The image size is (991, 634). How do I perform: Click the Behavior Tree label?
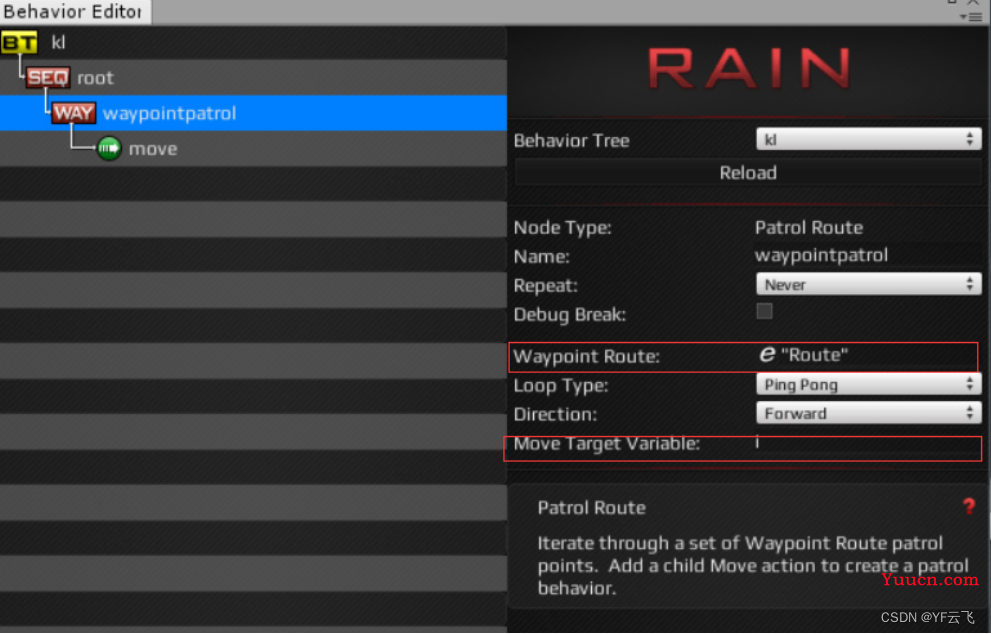pos(571,140)
